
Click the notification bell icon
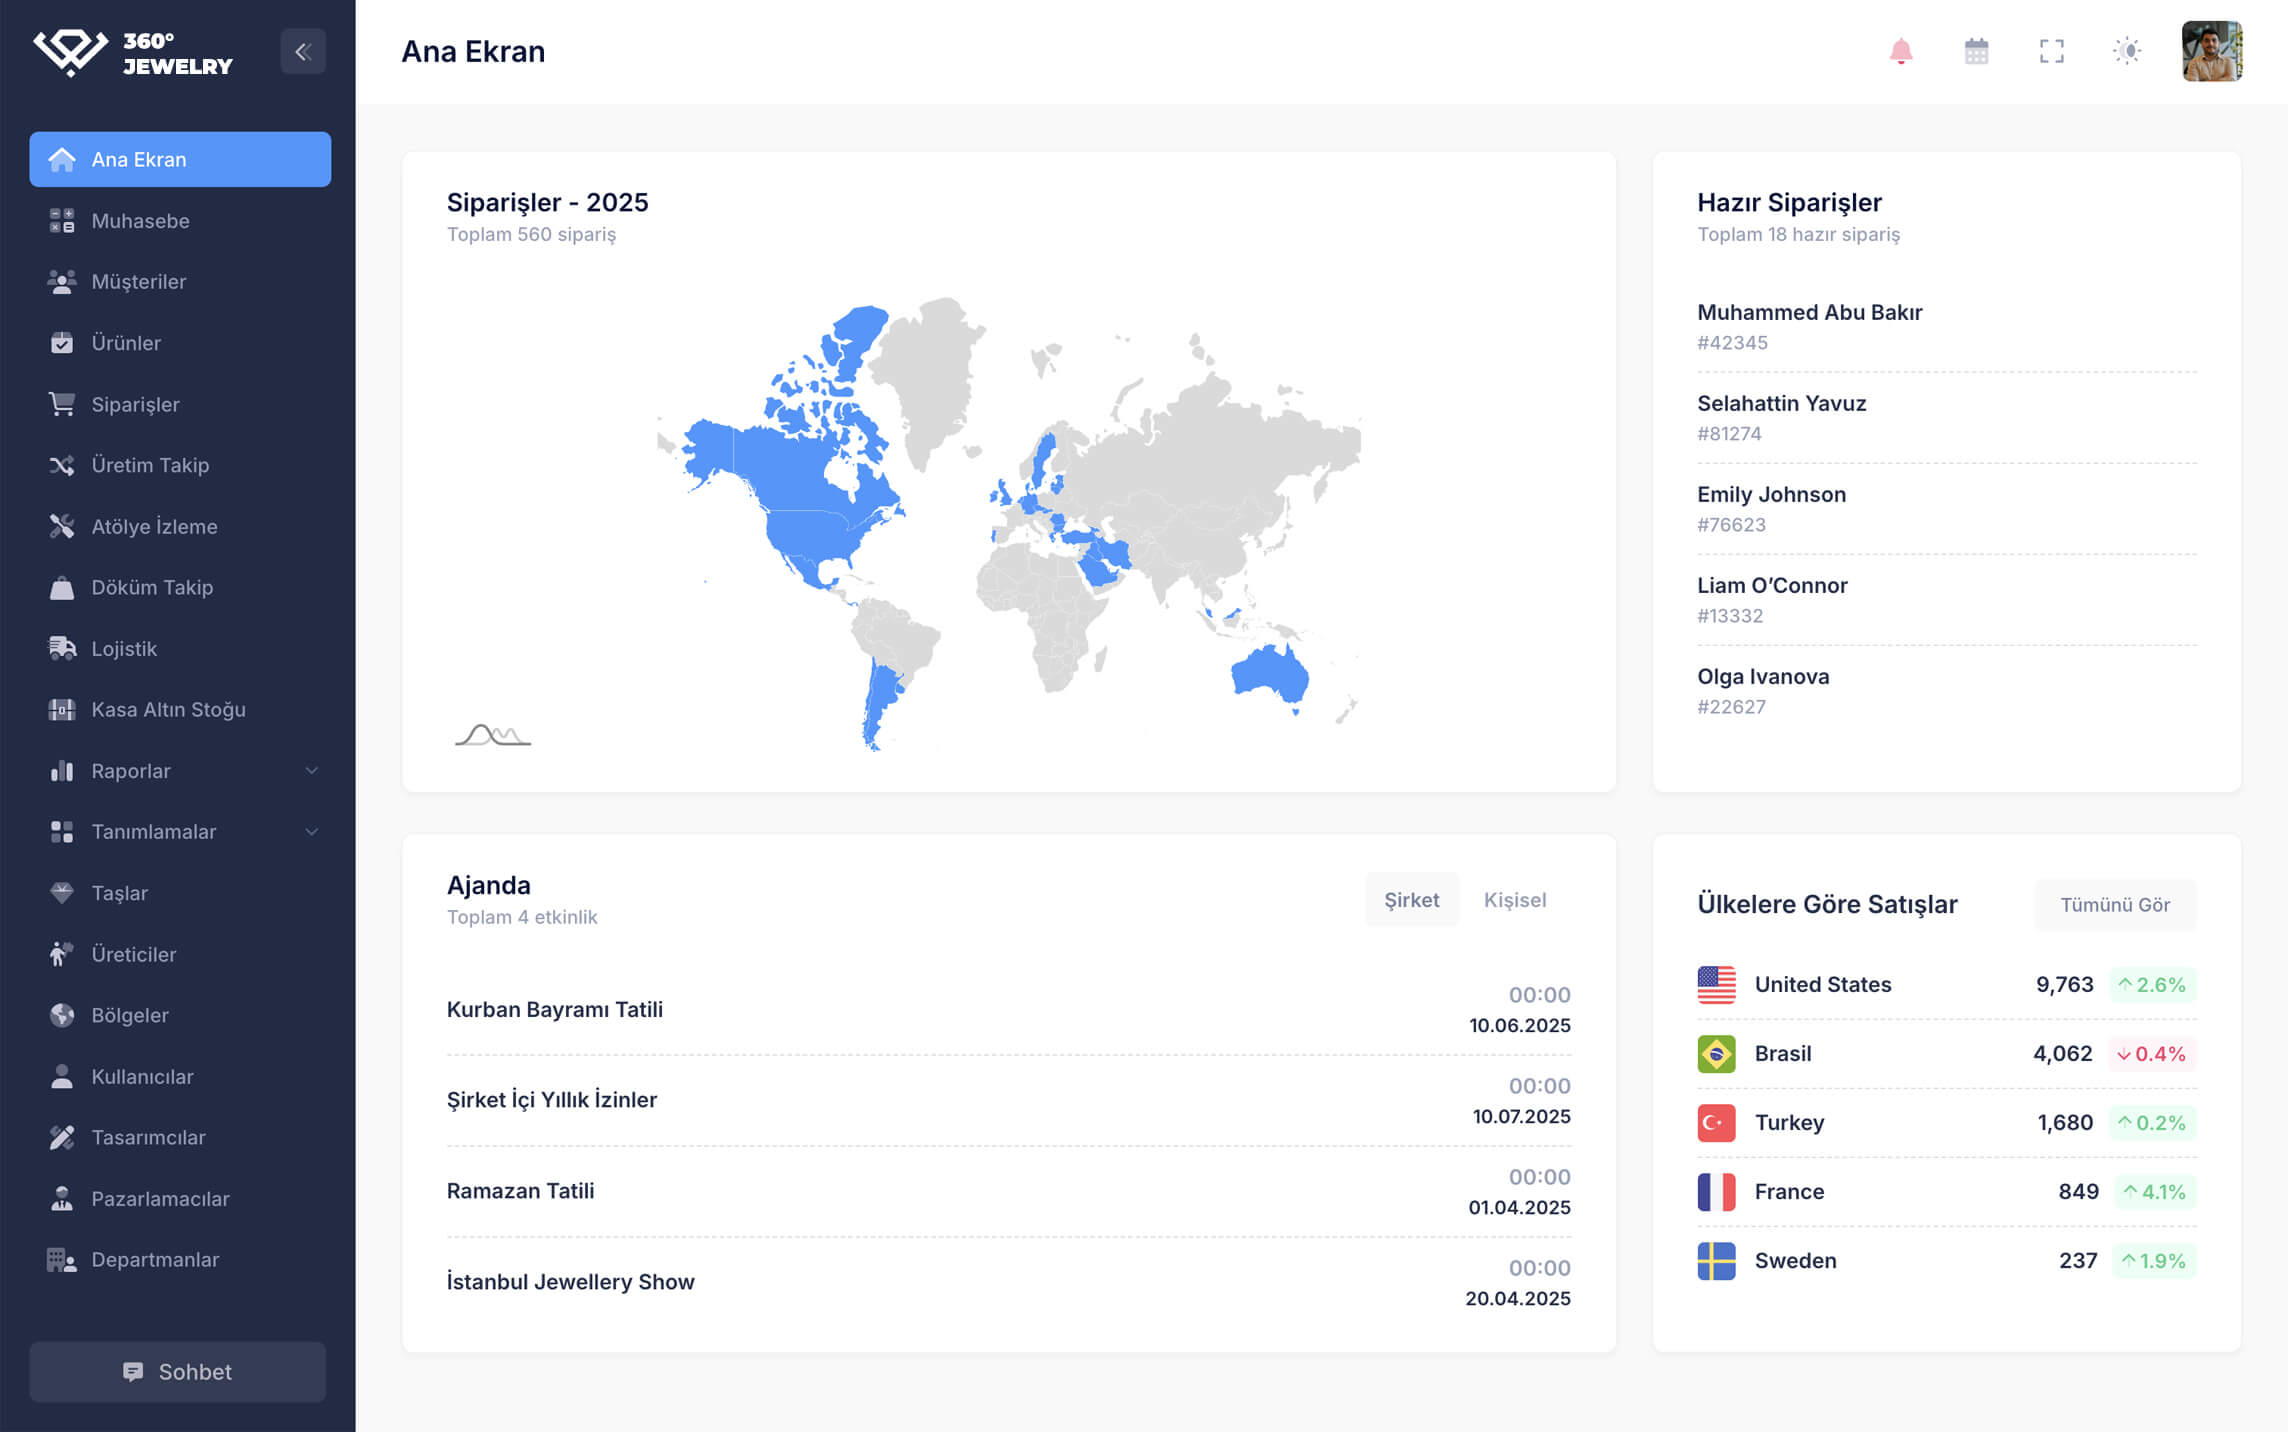click(x=1900, y=51)
